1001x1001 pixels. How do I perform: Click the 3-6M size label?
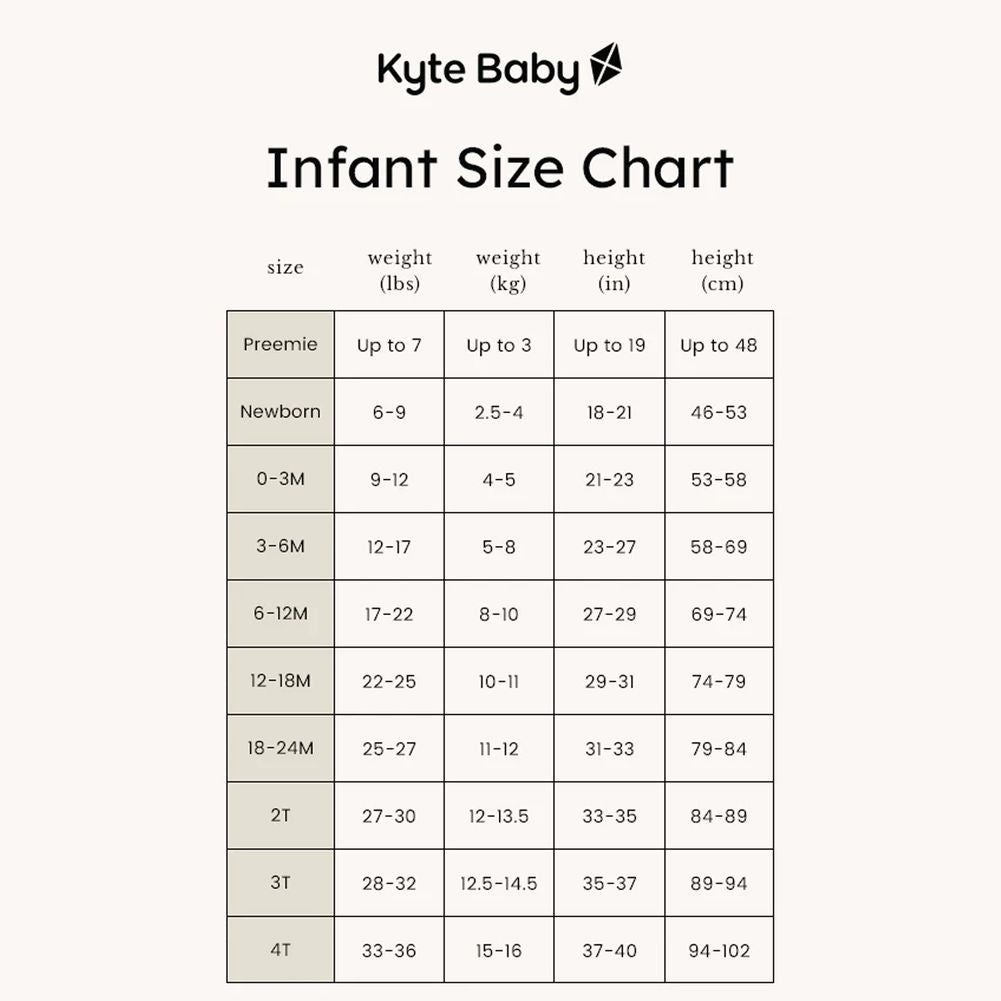coord(280,546)
